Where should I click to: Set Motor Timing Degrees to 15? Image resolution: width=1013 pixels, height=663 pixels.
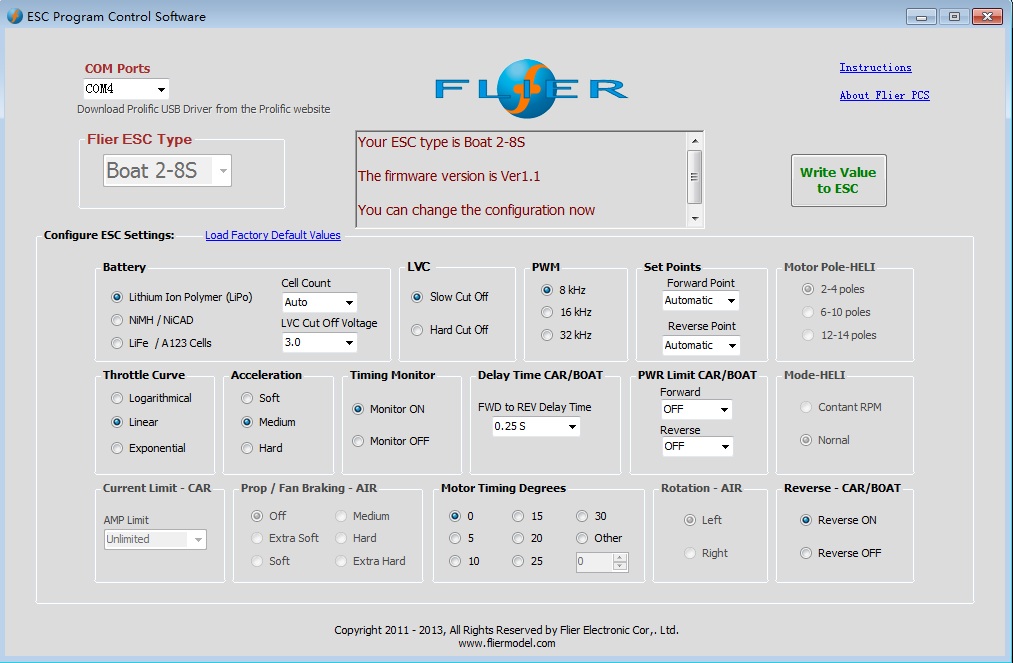[527, 516]
